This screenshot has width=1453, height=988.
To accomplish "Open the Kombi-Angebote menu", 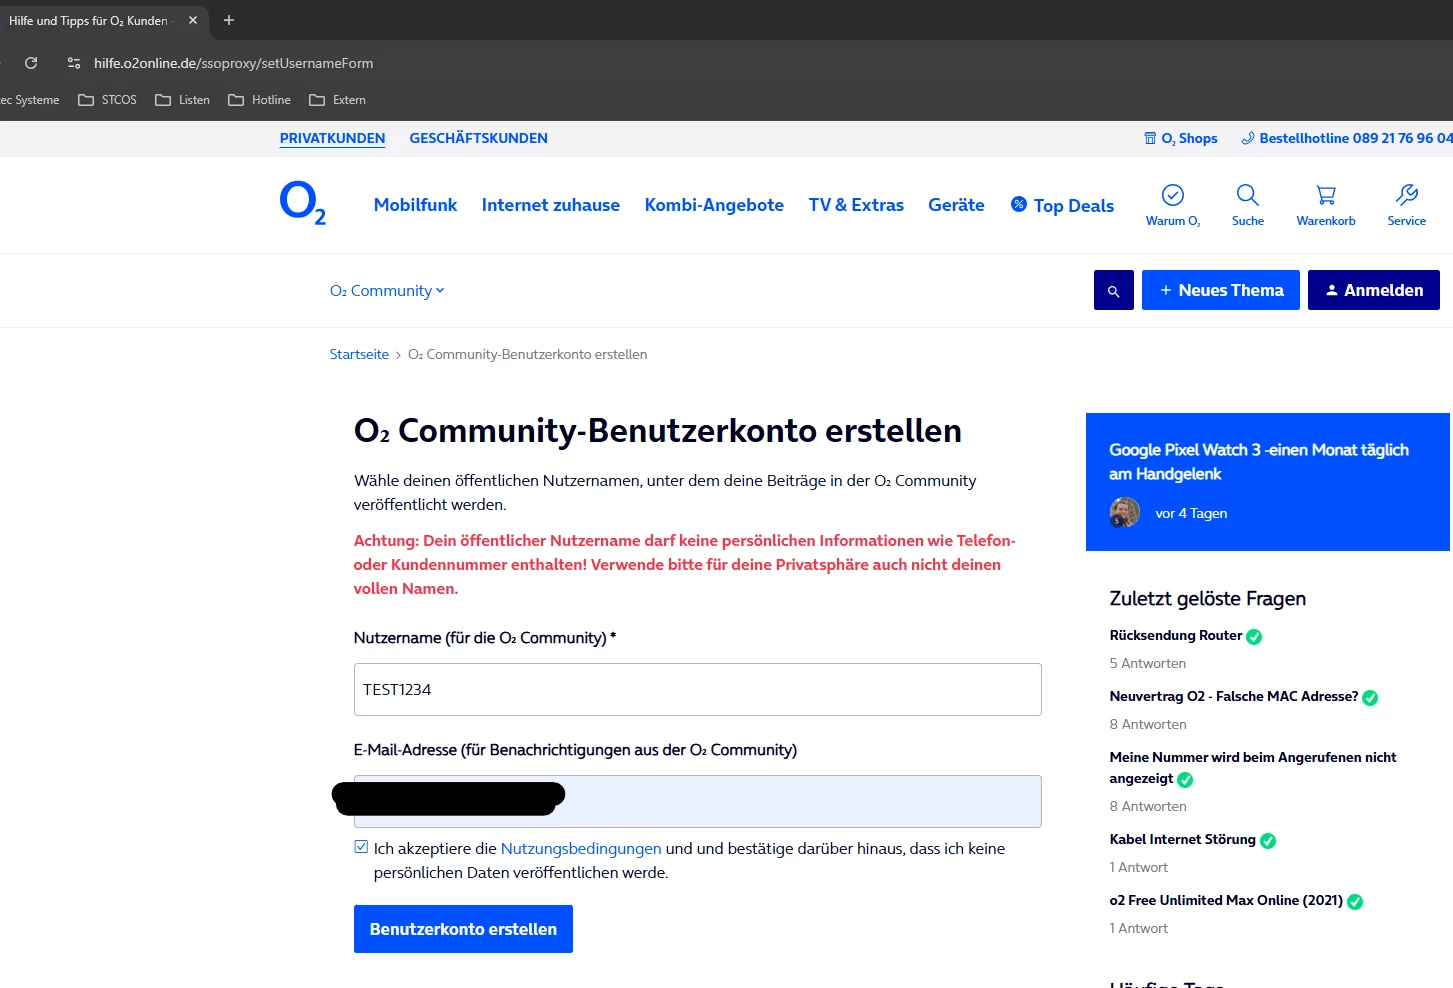I will (x=714, y=205).
